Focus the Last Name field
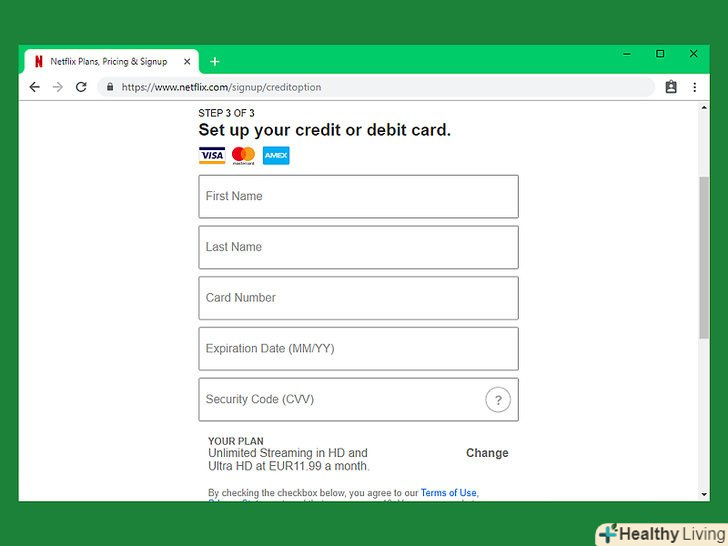This screenshot has width=728, height=546. (358, 247)
